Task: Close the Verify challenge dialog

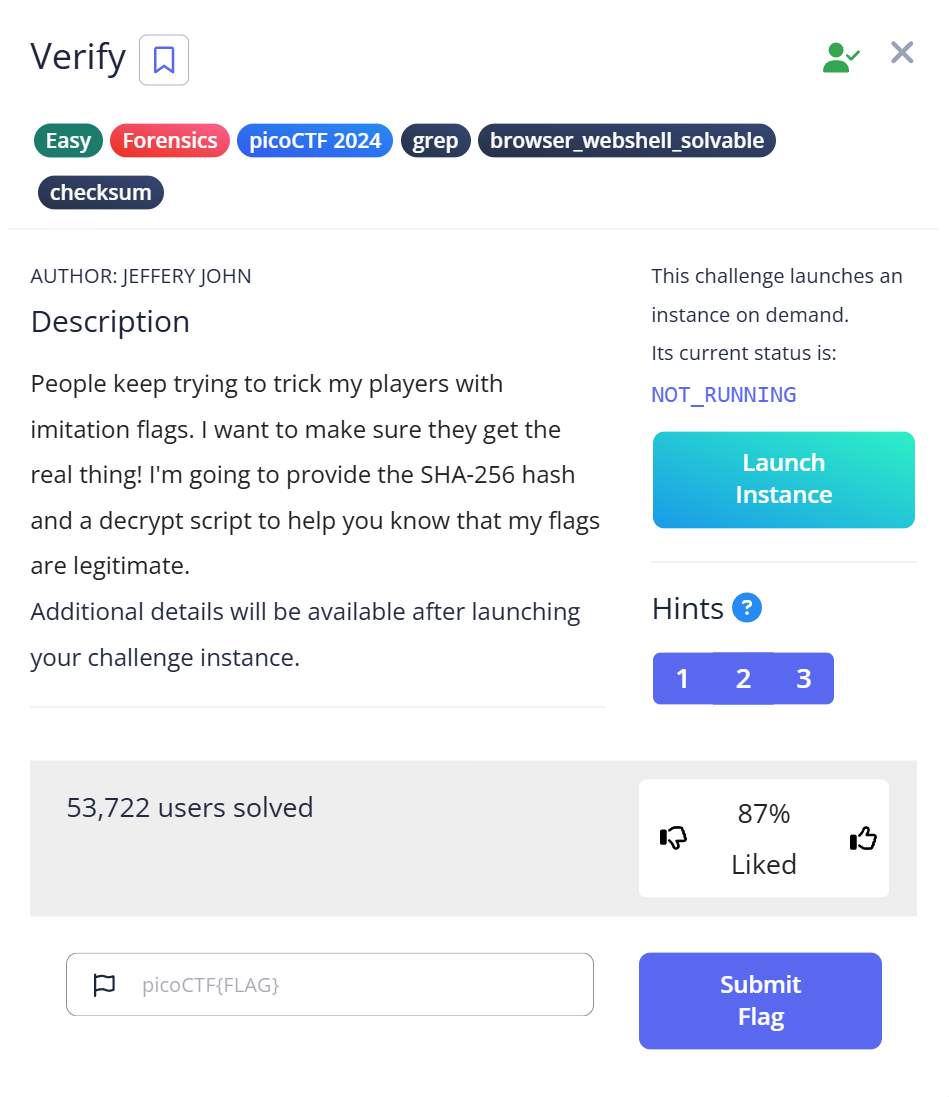Action: pyautogui.click(x=902, y=53)
